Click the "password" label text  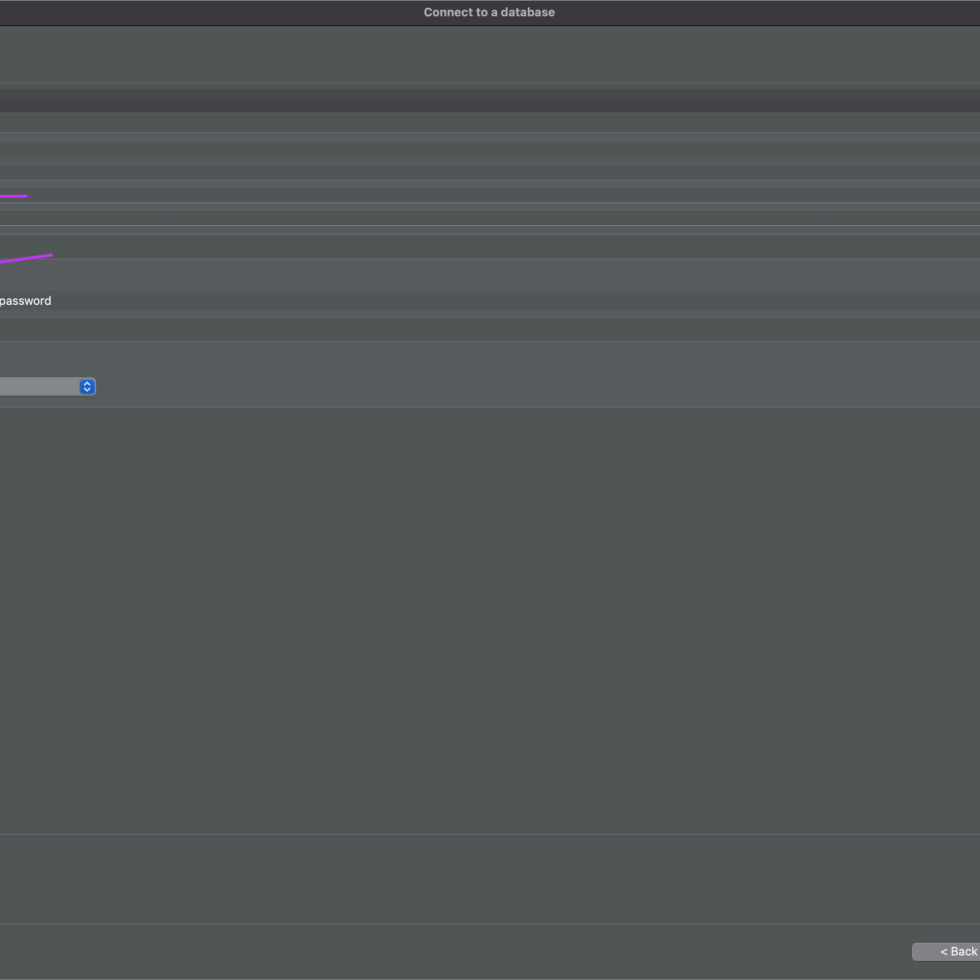(26, 301)
